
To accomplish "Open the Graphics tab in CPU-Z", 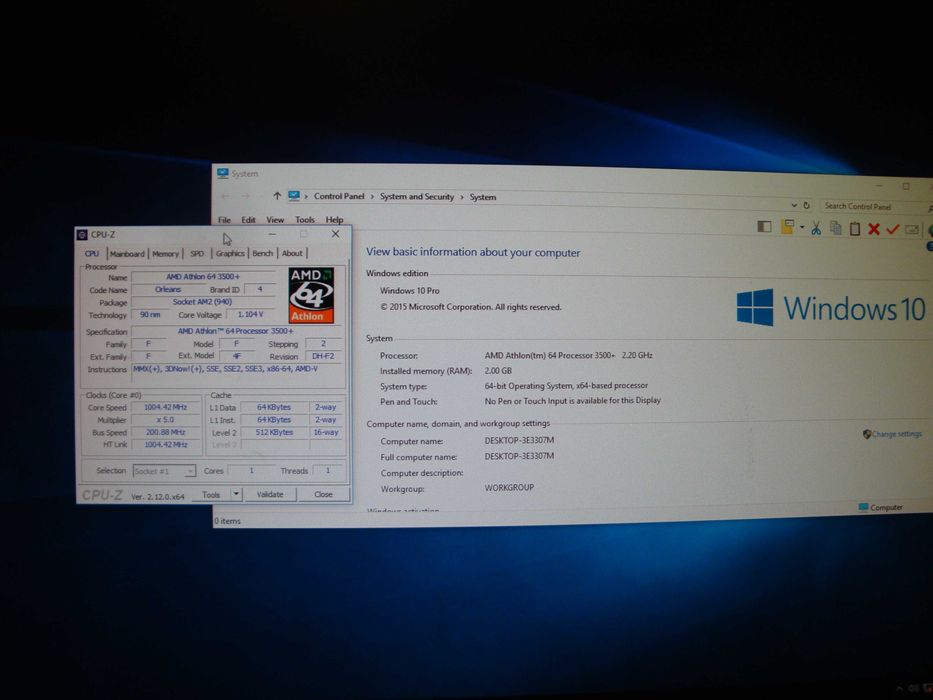I will pos(230,253).
